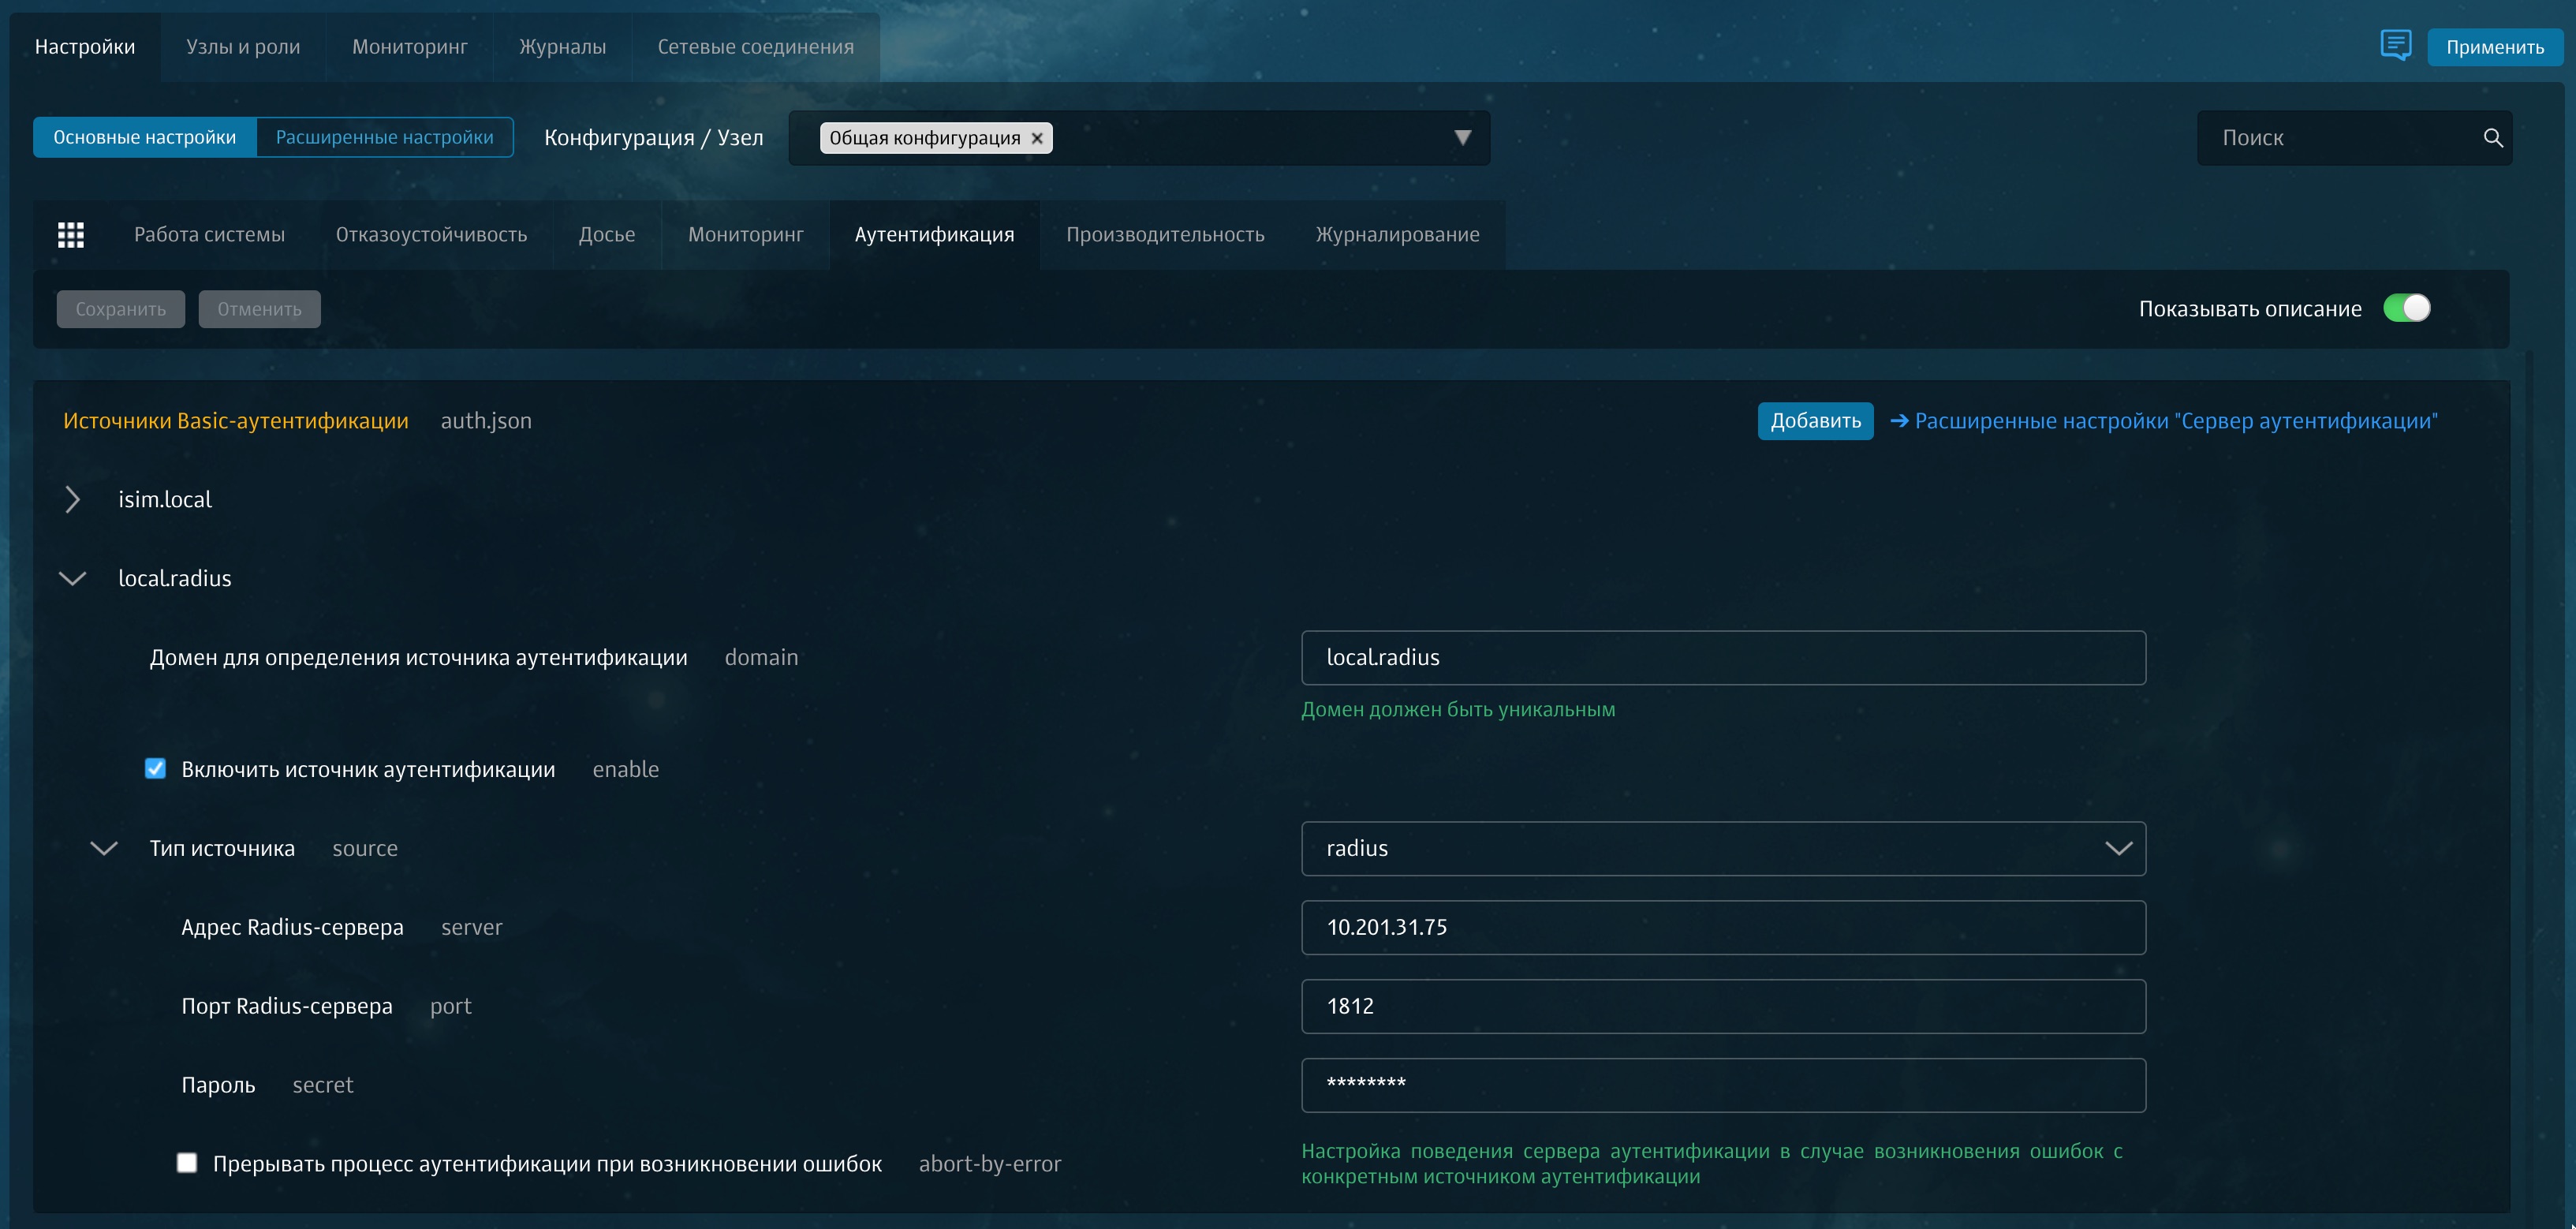Collapse the Тип источника section
The height and width of the screenshot is (1229, 2576).
(x=104, y=848)
